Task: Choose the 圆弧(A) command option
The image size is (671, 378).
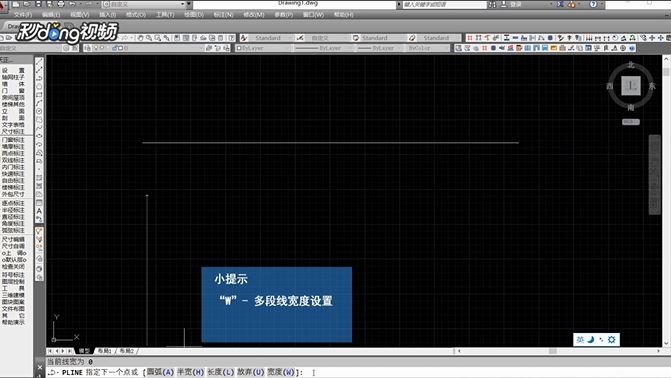Action: (x=160, y=372)
